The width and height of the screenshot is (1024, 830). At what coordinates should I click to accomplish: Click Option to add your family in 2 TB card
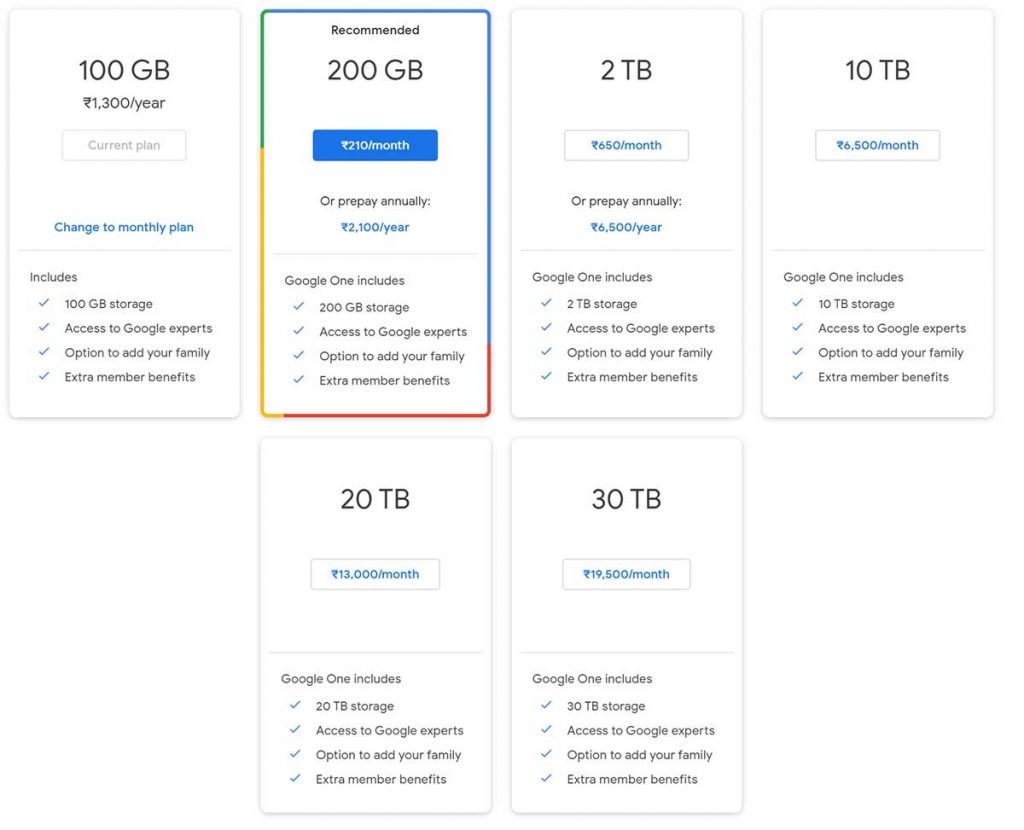point(639,353)
